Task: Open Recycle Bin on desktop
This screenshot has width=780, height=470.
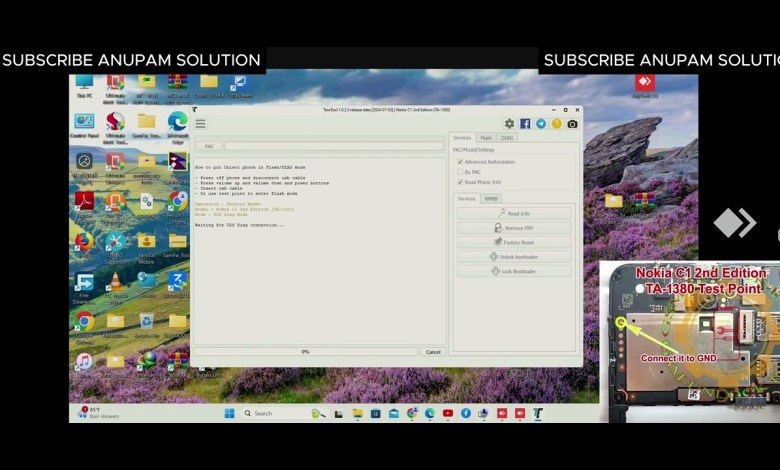Action: tap(146, 325)
